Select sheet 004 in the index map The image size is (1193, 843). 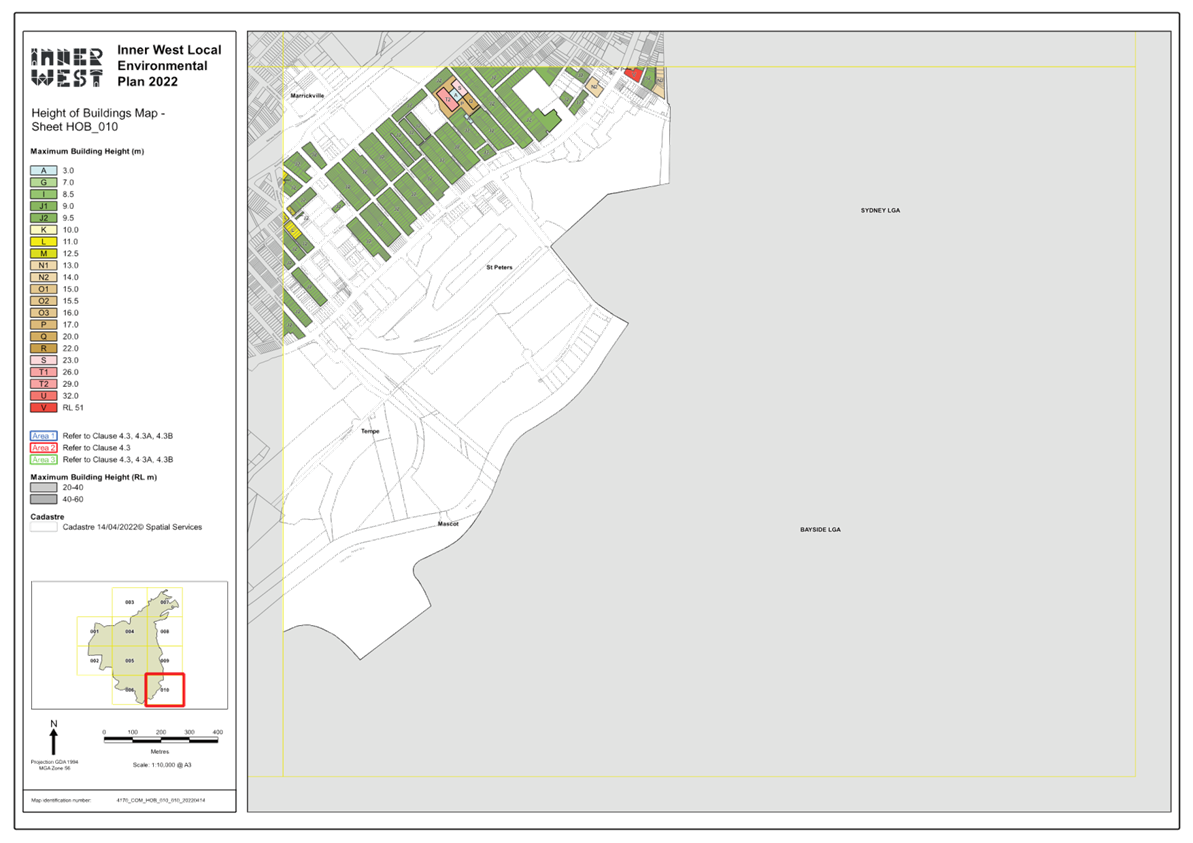[x=129, y=631]
